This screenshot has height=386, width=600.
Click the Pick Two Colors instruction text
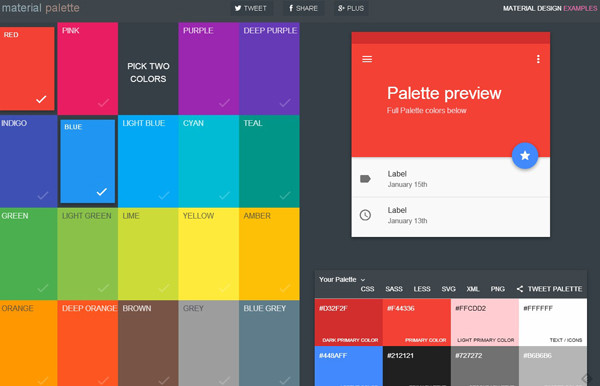(x=148, y=72)
